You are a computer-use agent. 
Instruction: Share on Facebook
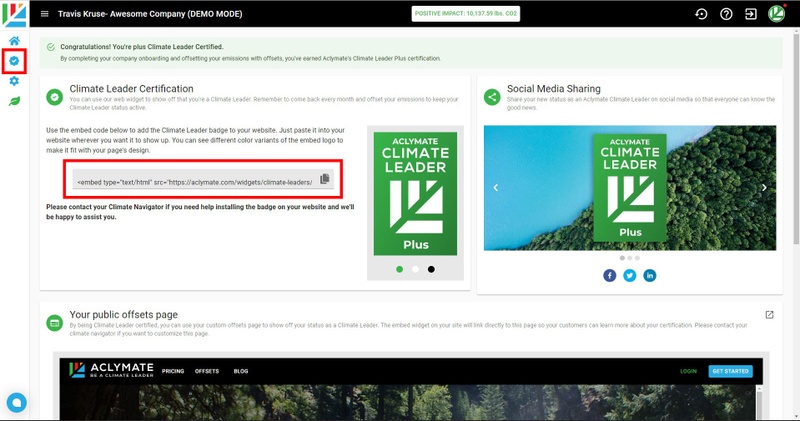tap(610, 276)
